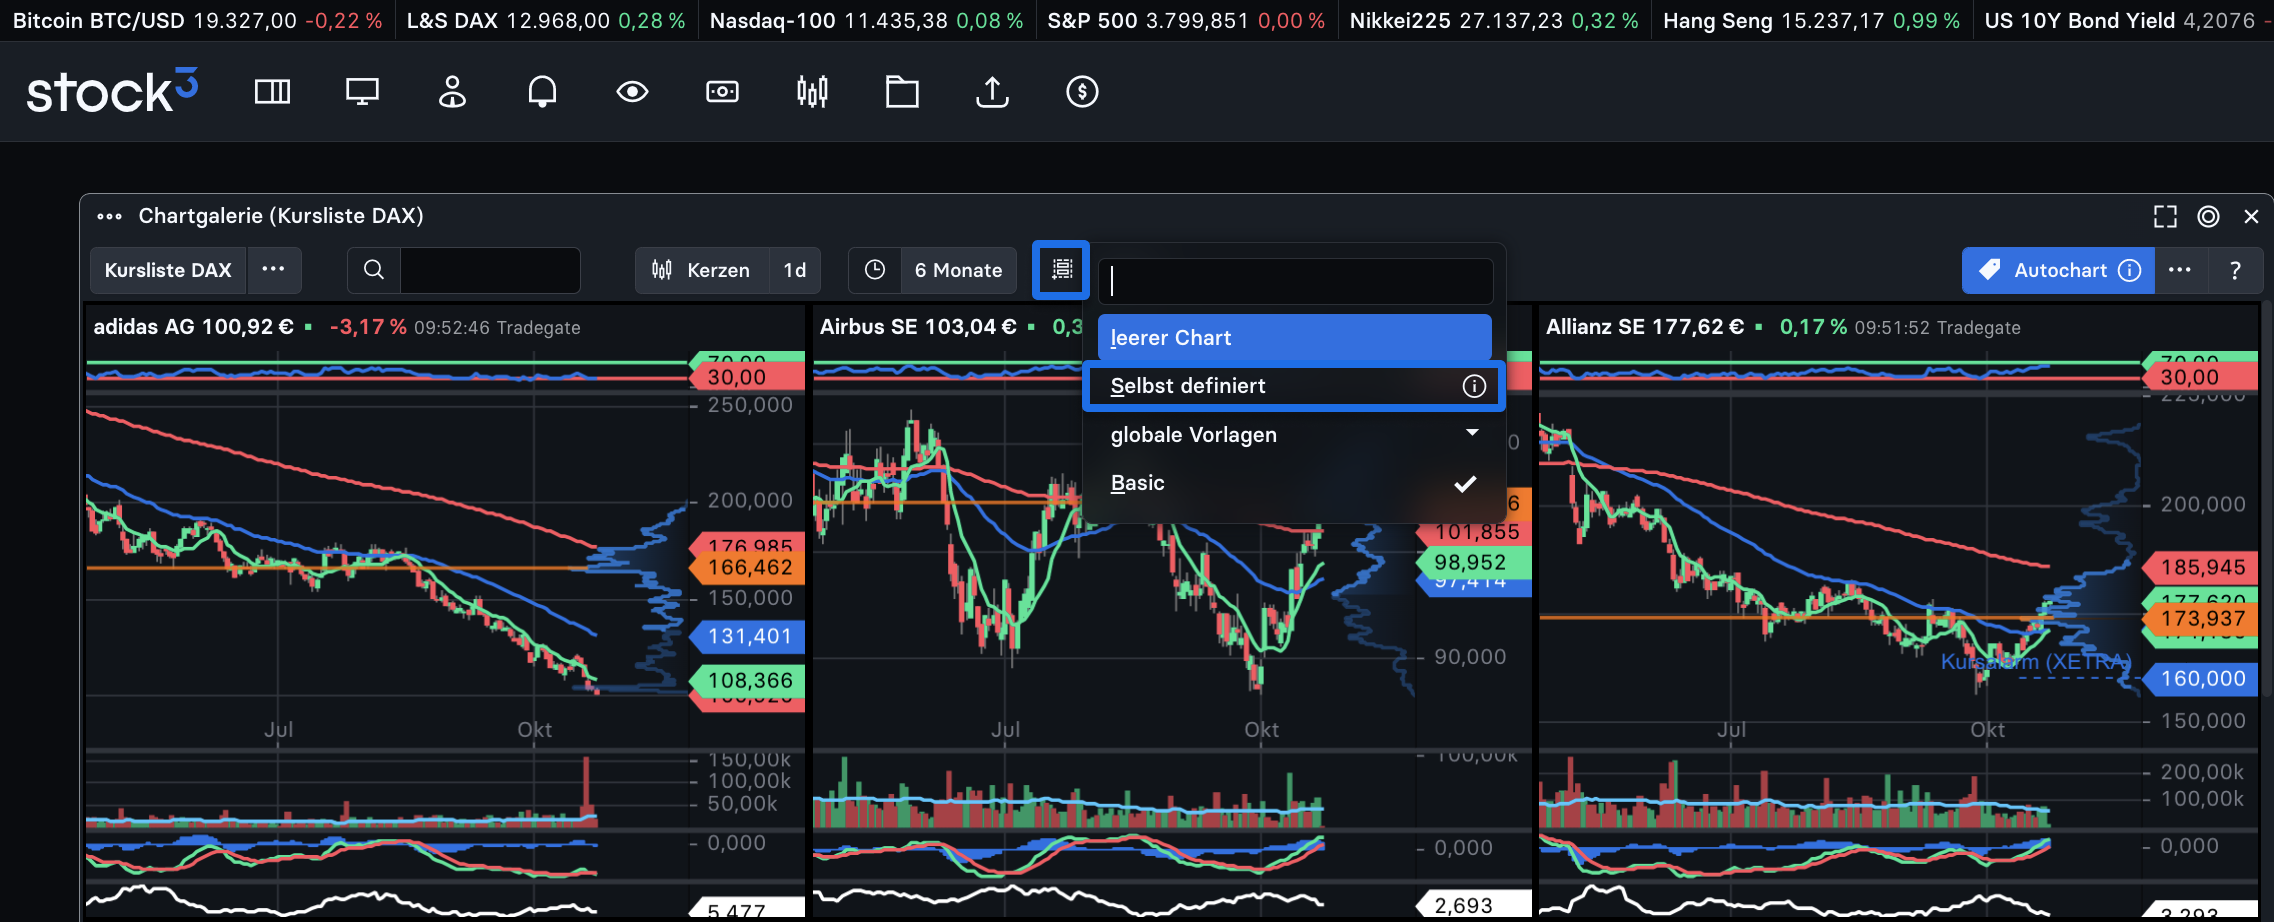This screenshot has width=2274, height=922.
Task: Click the 160,000 blue label on Allianz chart
Action: (x=2200, y=679)
